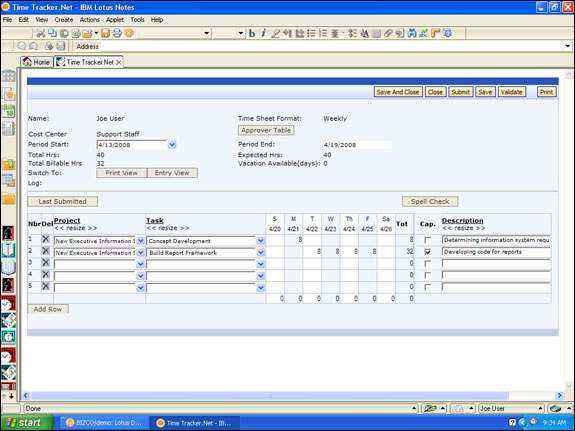This screenshot has width=575, height=431.
Task: Open the Build Report Framework task dropdown
Action: (x=260, y=253)
